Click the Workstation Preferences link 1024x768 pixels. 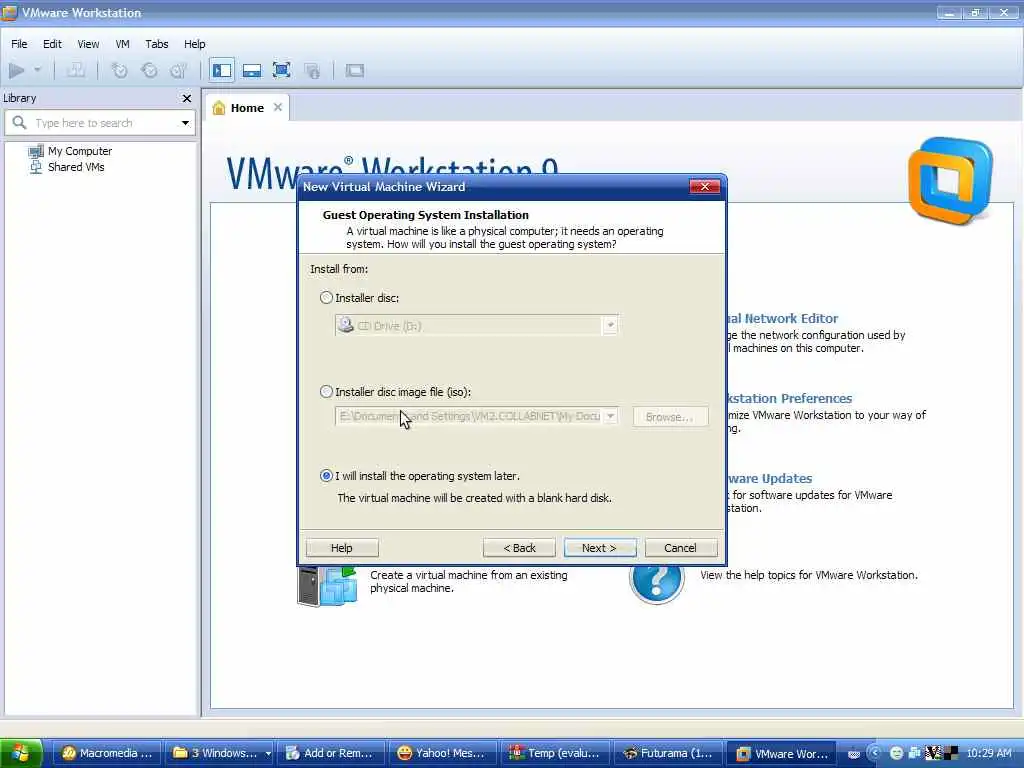(x=790, y=398)
